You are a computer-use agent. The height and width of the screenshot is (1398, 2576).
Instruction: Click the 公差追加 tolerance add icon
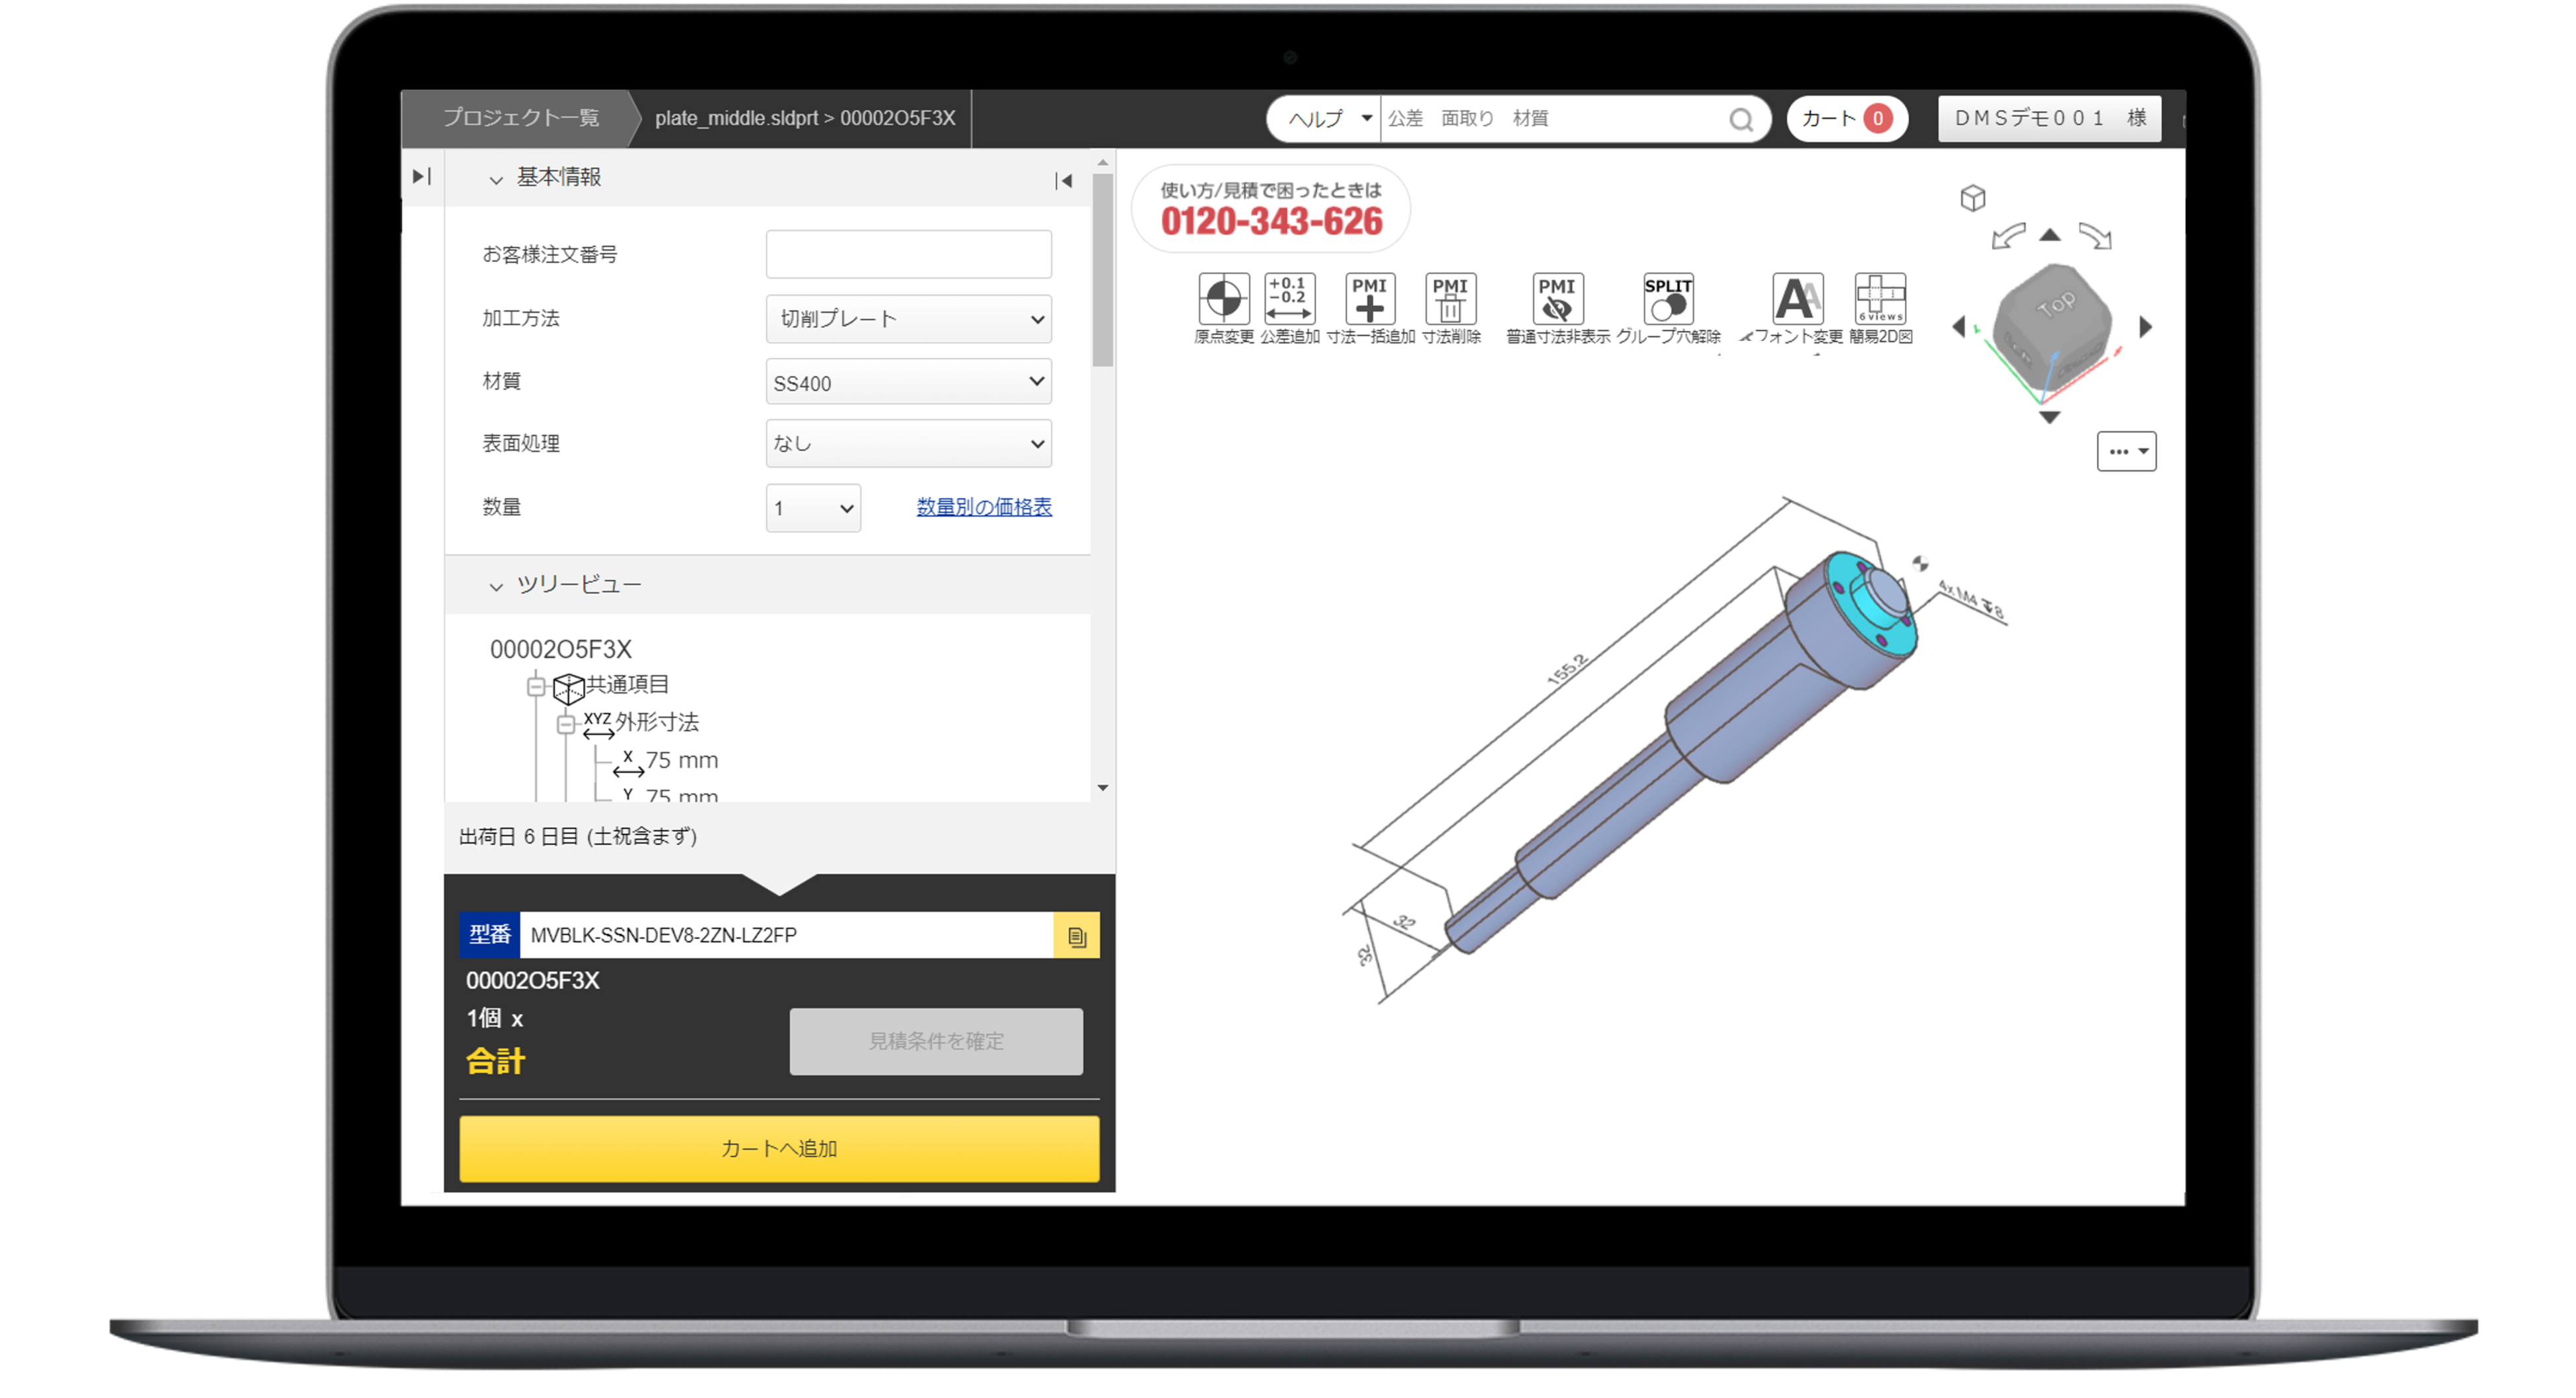1289,299
